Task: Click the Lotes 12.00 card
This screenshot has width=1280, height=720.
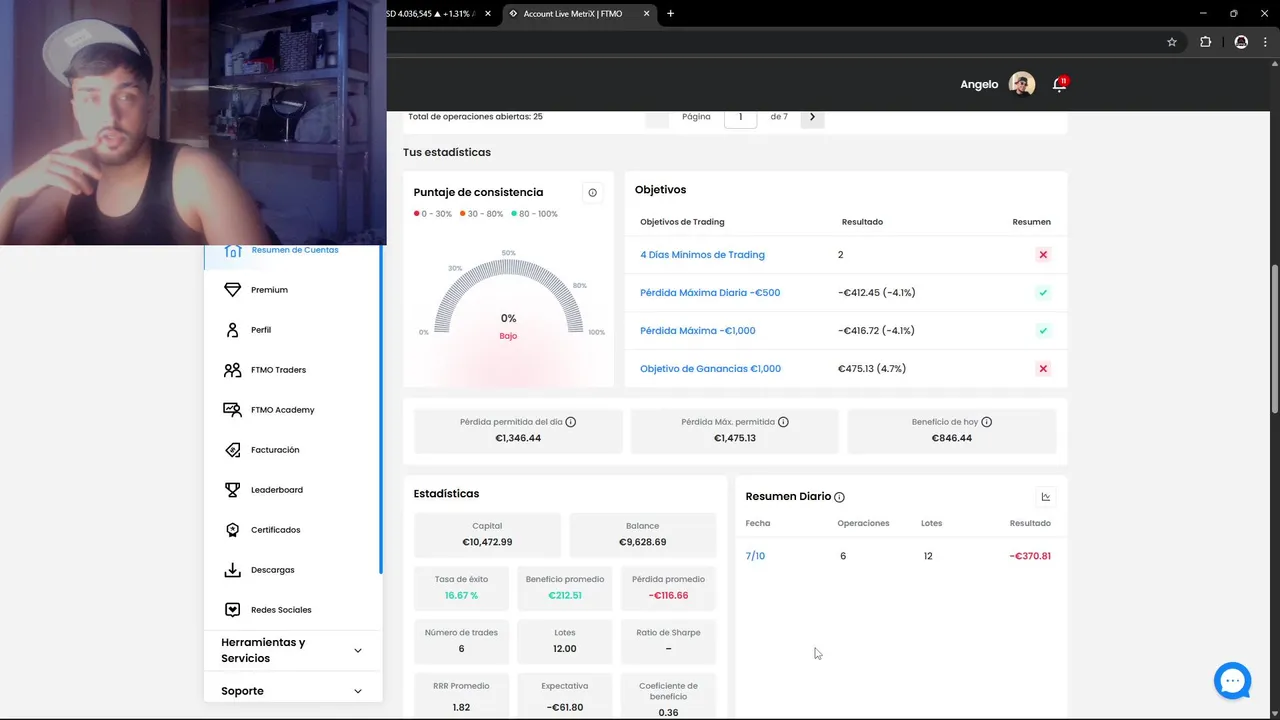Action: point(565,641)
